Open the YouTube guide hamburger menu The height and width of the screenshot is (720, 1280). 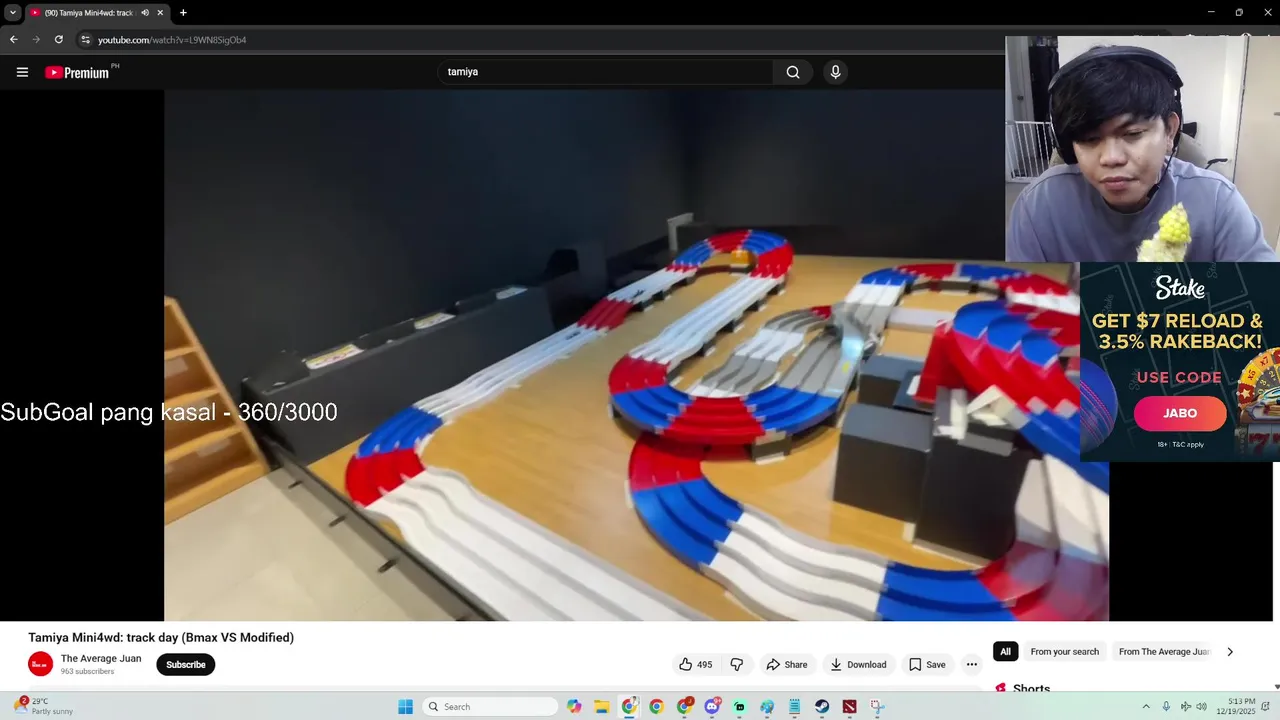click(x=22, y=72)
